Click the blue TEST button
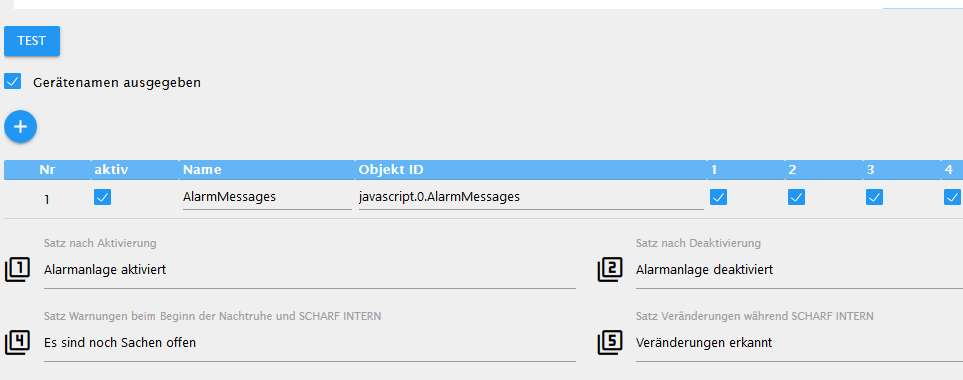The image size is (963, 380). pos(32,41)
